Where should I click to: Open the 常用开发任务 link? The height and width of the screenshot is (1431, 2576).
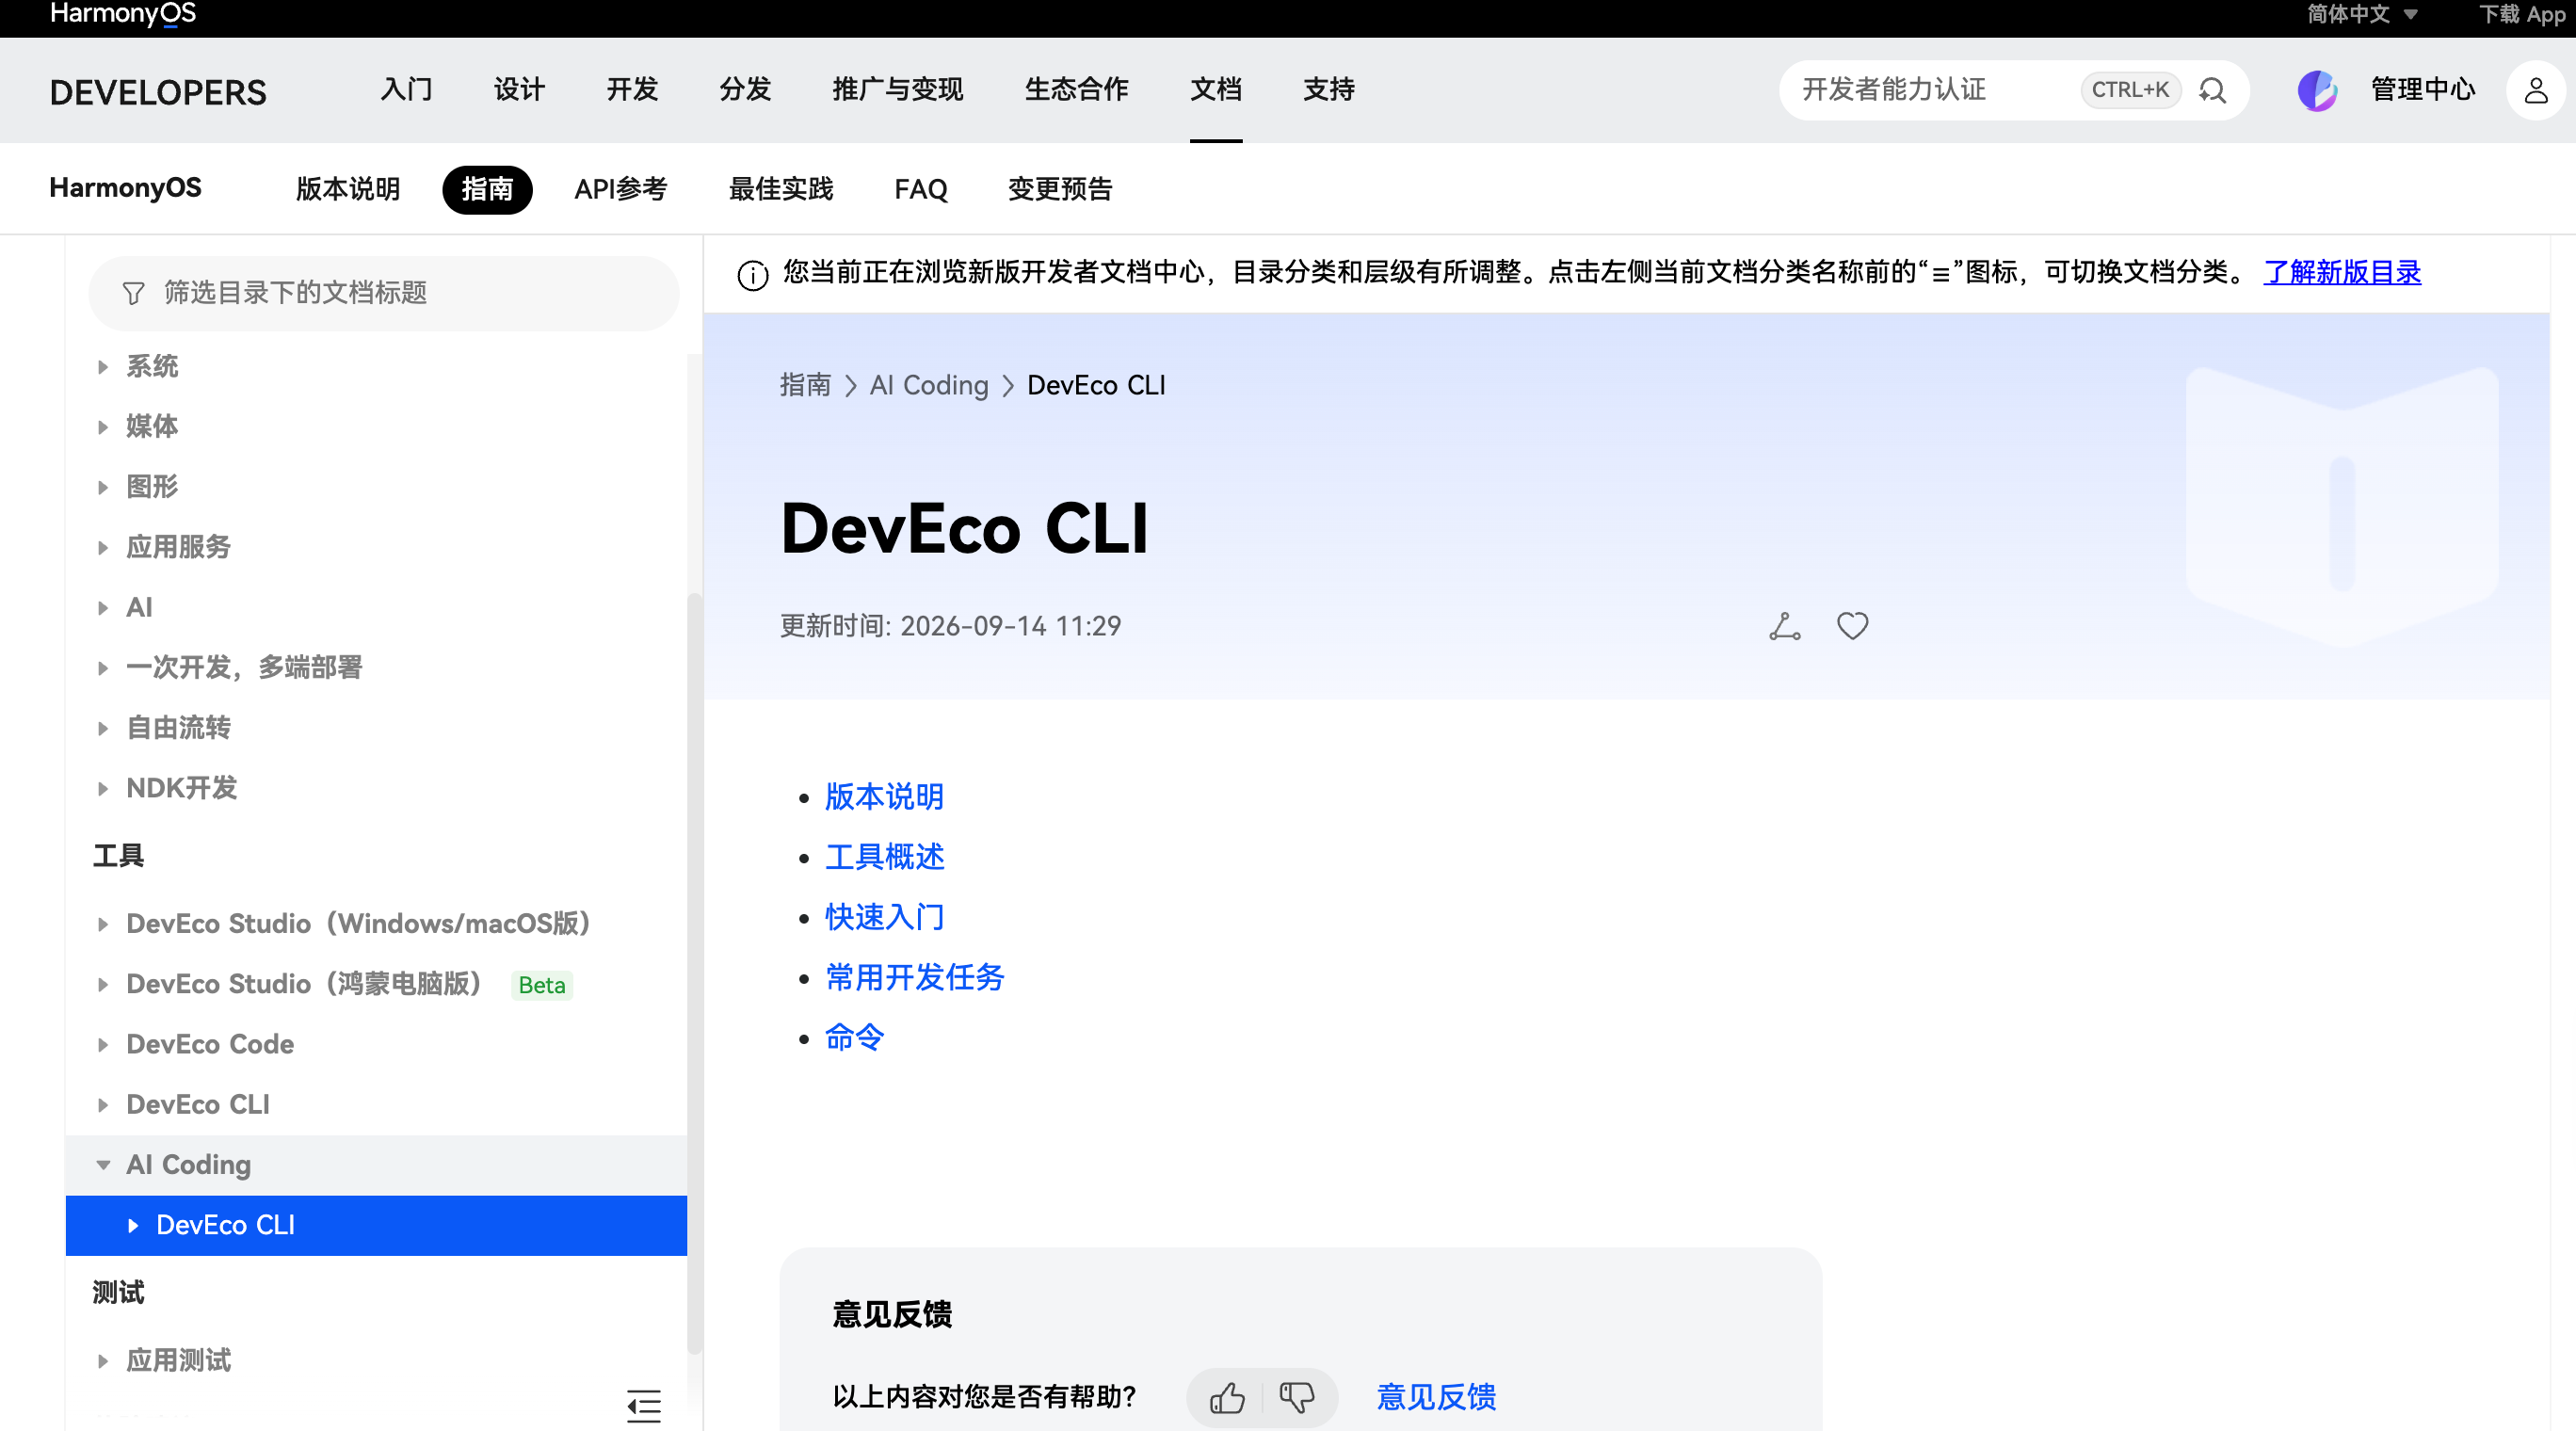click(914, 977)
